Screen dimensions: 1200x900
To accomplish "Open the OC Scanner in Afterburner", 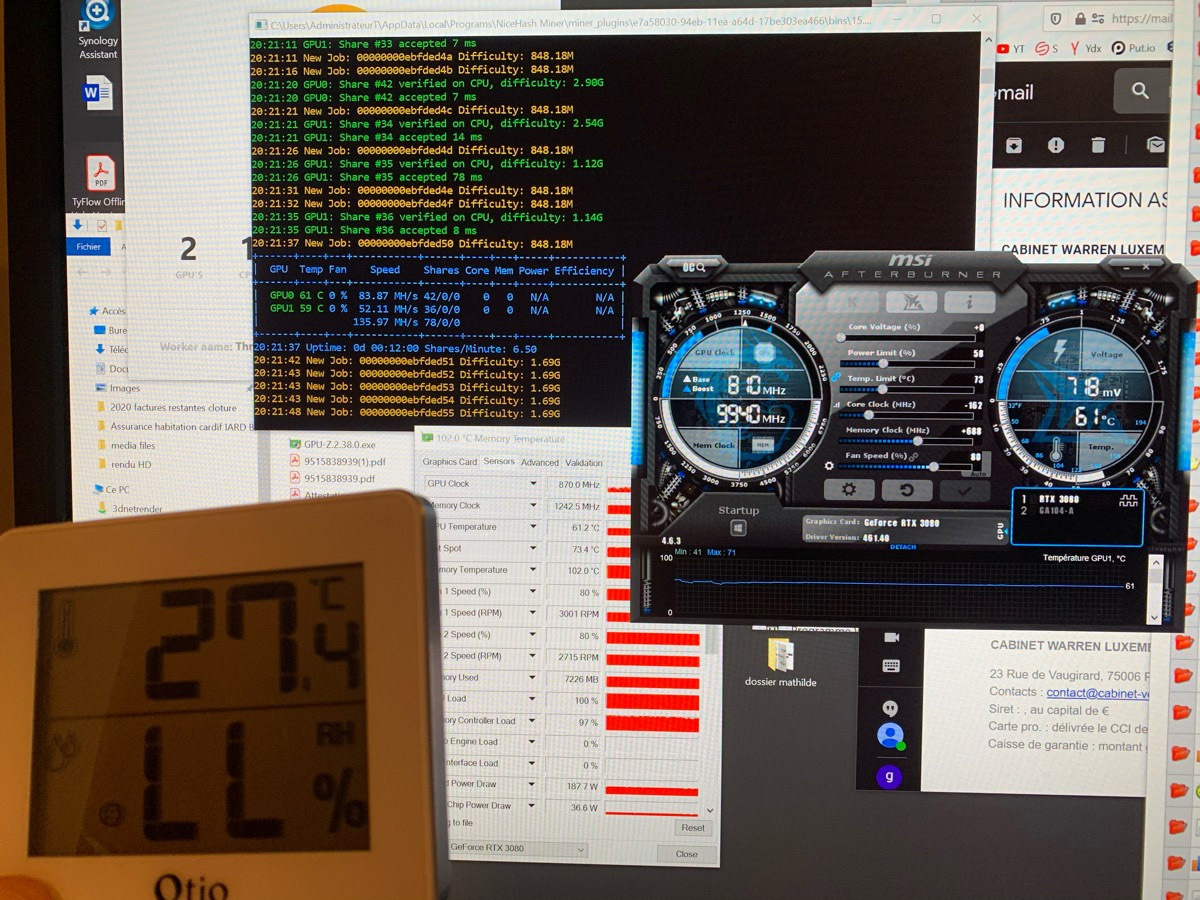I will [694, 267].
